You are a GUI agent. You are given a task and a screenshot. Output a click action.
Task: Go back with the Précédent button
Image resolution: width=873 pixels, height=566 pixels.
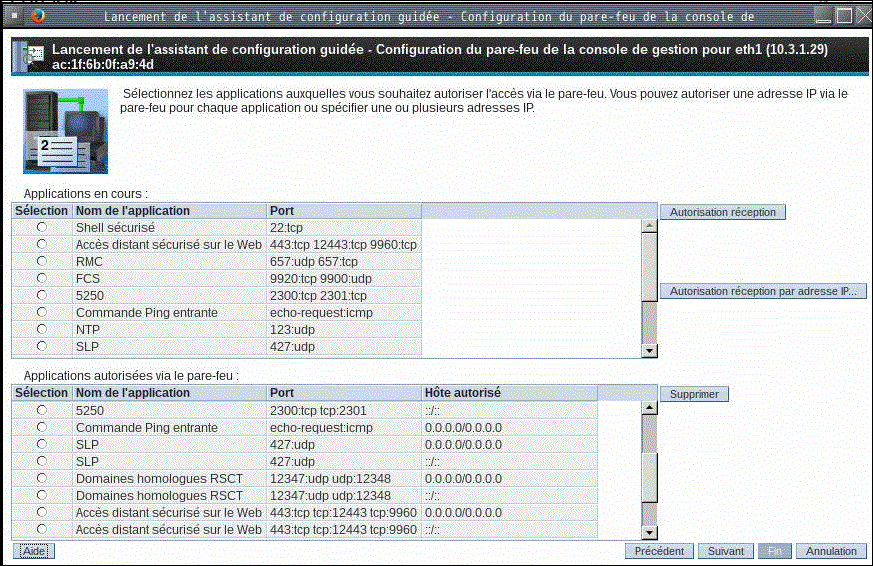click(x=659, y=551)
